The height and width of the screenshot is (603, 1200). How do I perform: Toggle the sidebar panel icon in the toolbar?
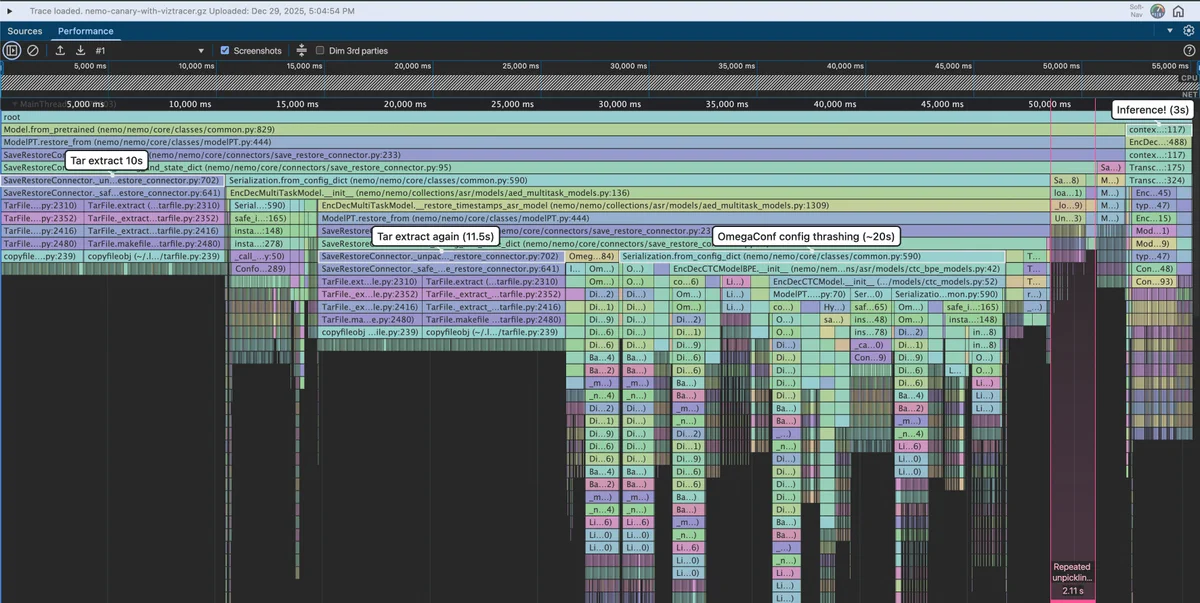pyautogui.click(x=12, y=50)
